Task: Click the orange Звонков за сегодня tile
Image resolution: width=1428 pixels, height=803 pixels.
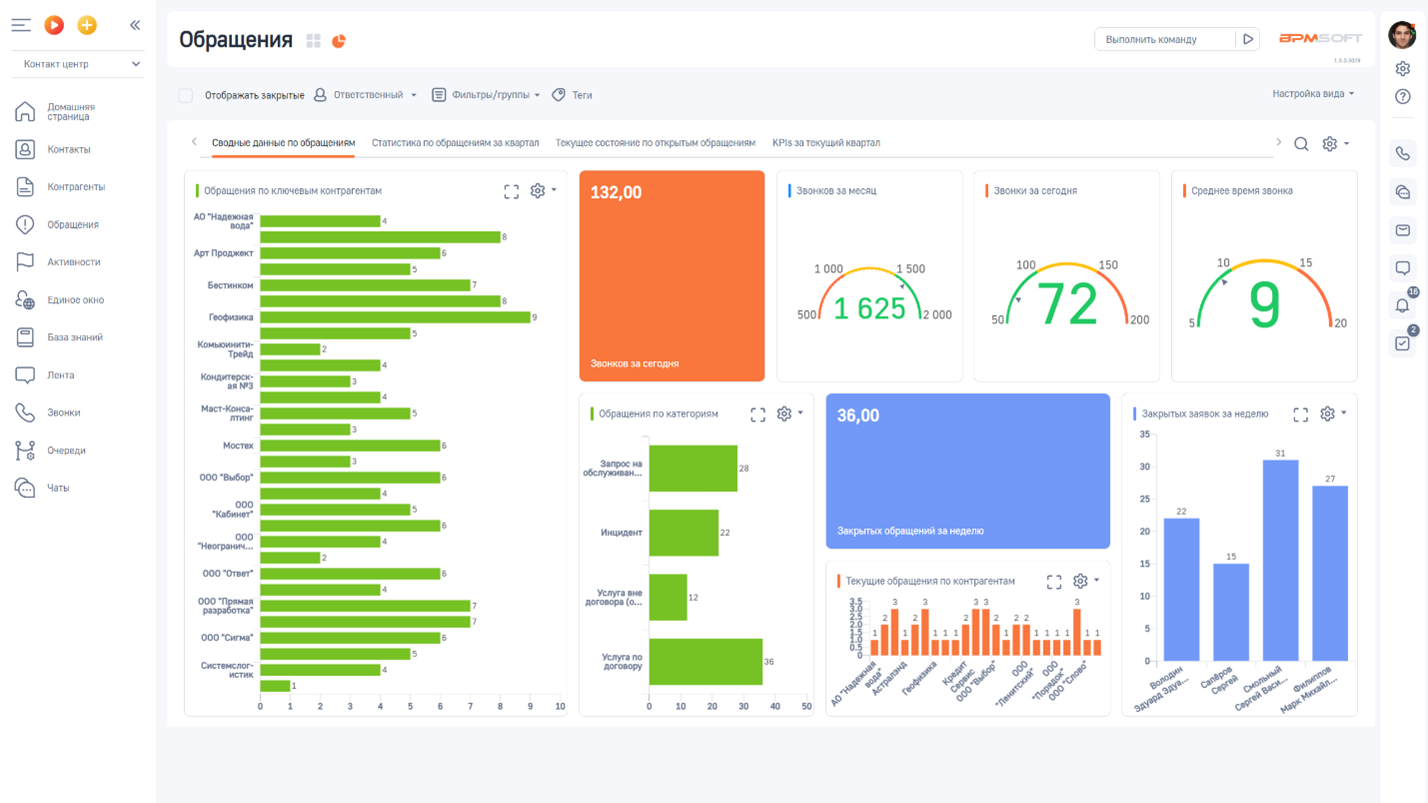Action: [x=672, y=276]
